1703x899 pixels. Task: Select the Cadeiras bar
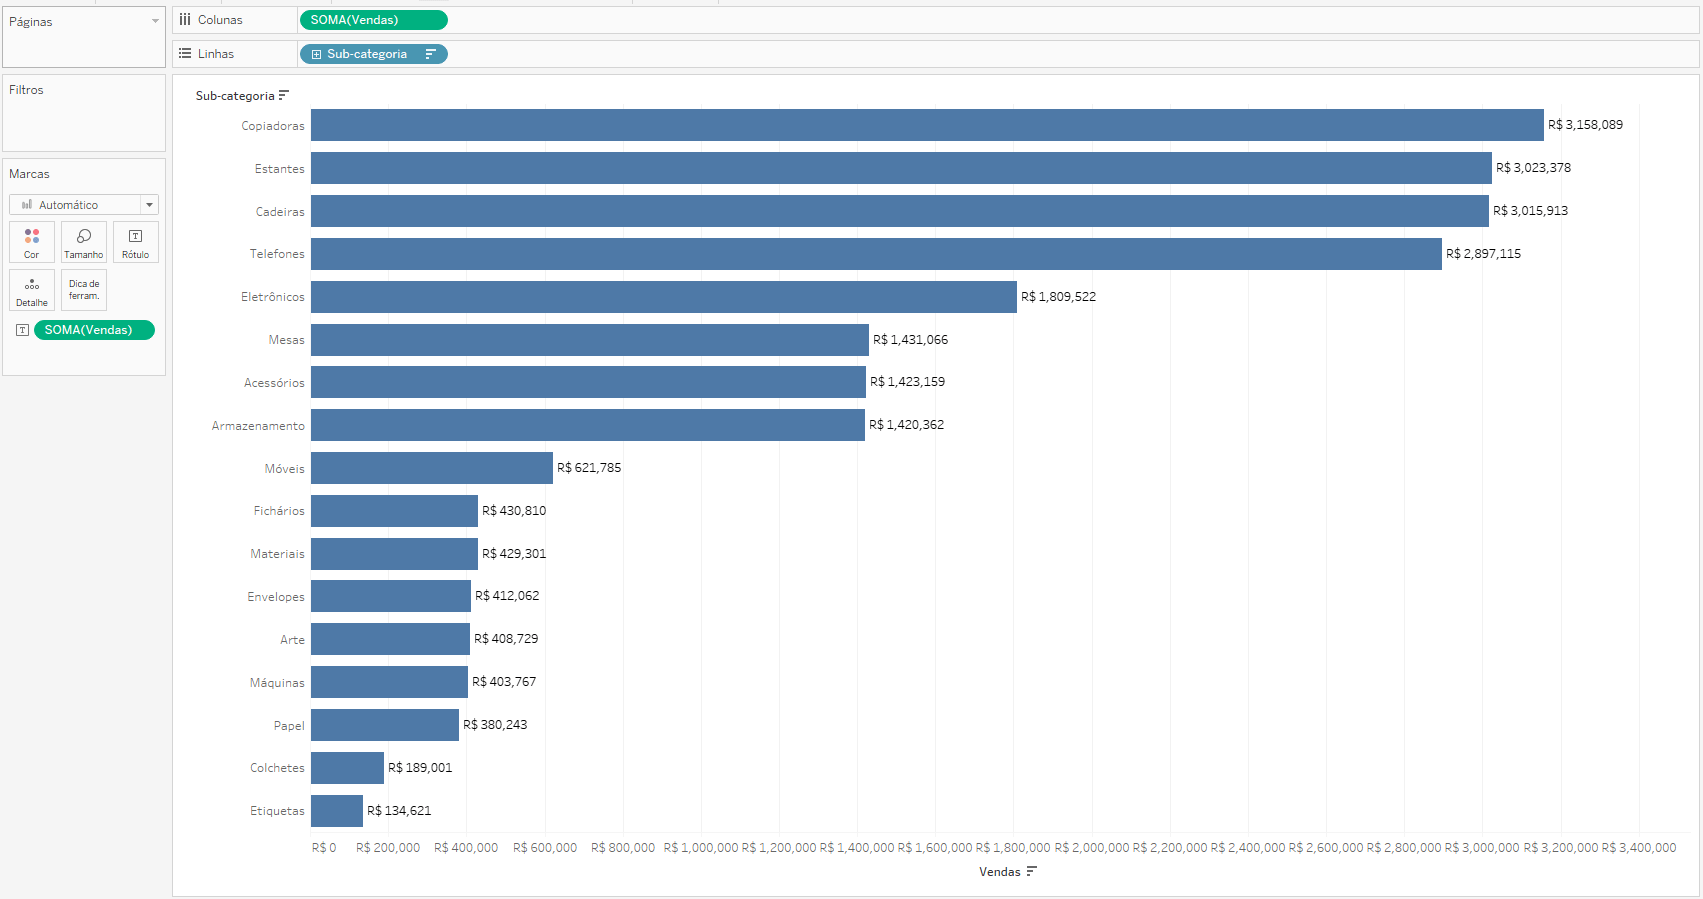[900, 211]
